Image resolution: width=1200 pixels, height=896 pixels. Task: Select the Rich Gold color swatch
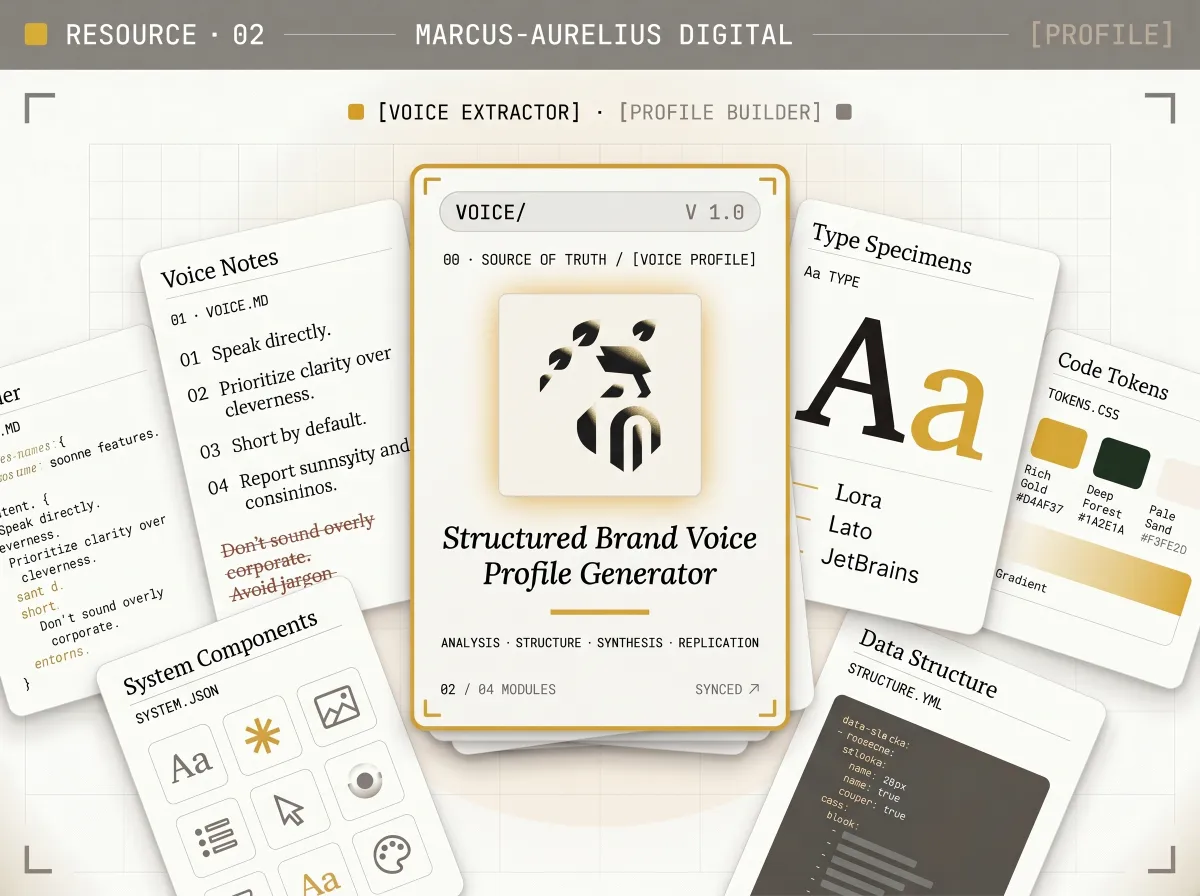(x=1058, y=444)
